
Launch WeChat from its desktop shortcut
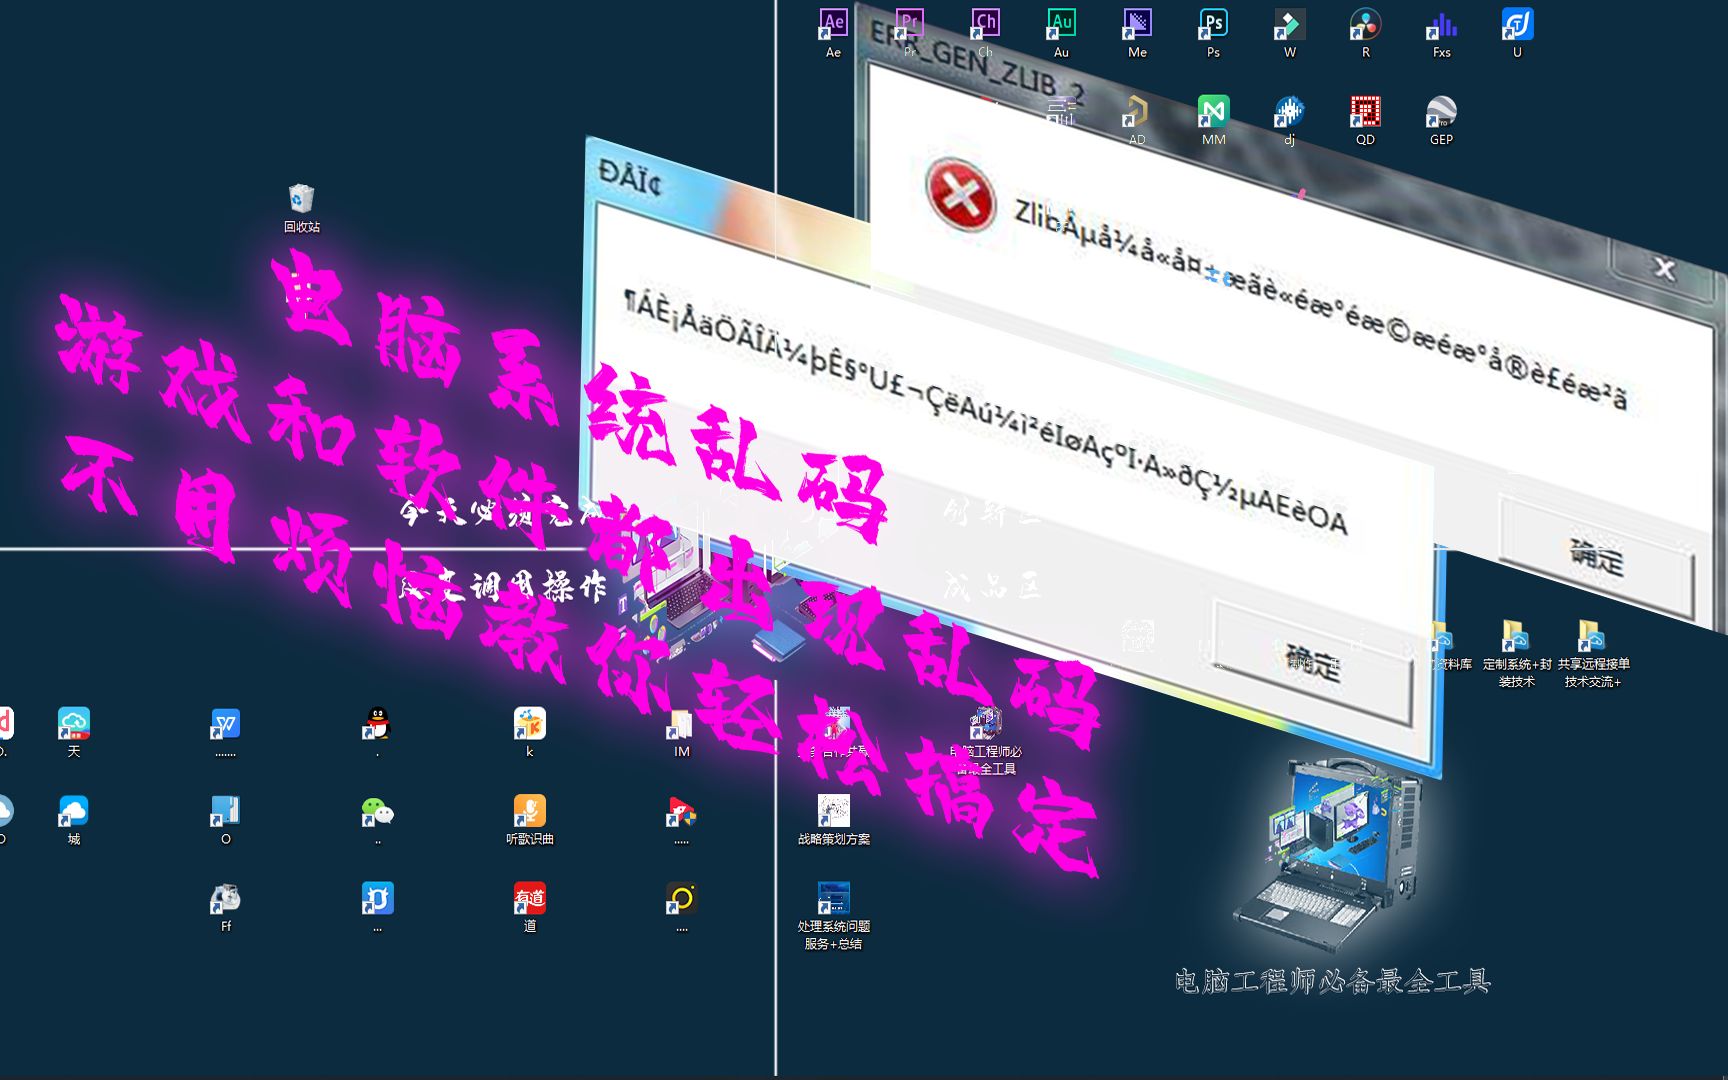[377, 813]
